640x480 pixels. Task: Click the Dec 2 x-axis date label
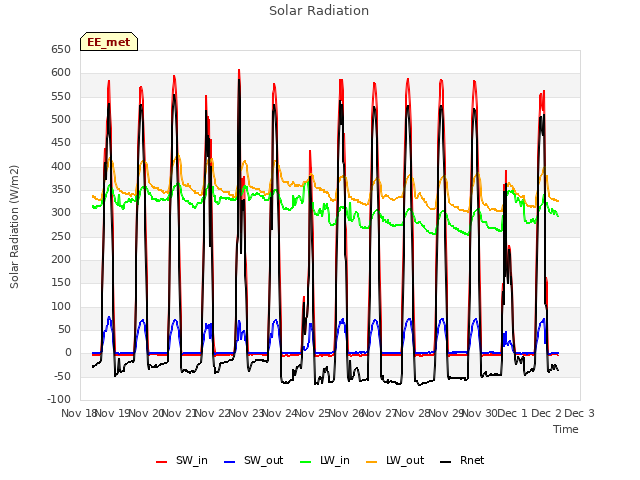point(547,413)
